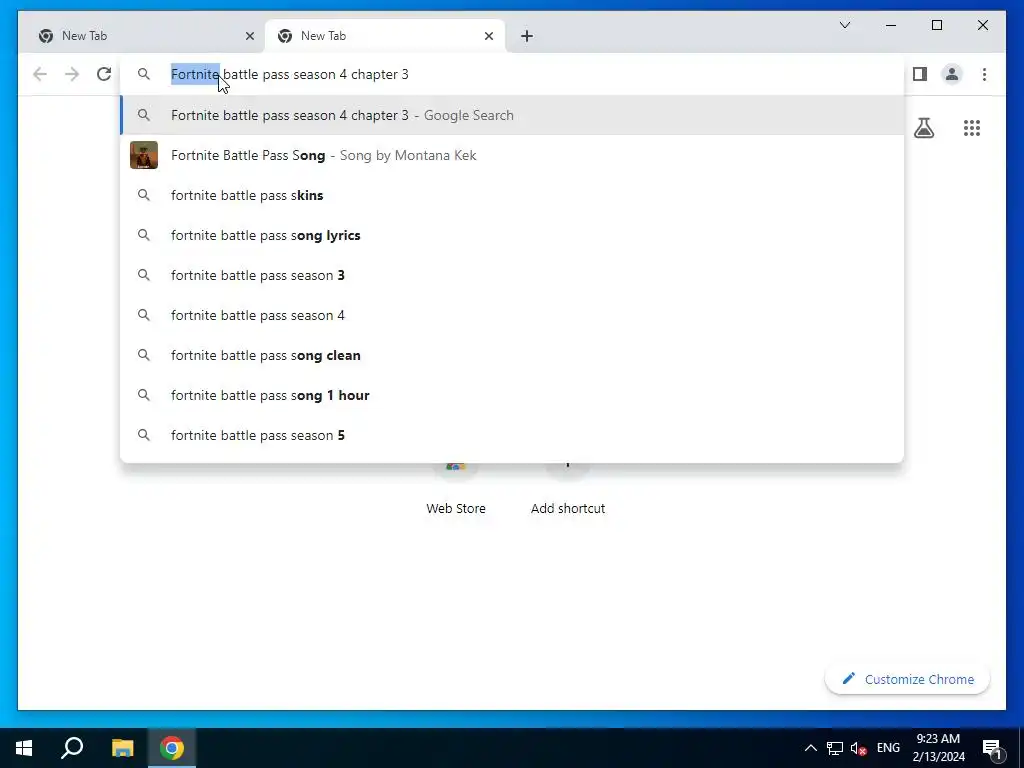Screen dimensions: 1024x768
Task: Select suggestion fortnite battle pass song clean
Action: coord(513,355)
